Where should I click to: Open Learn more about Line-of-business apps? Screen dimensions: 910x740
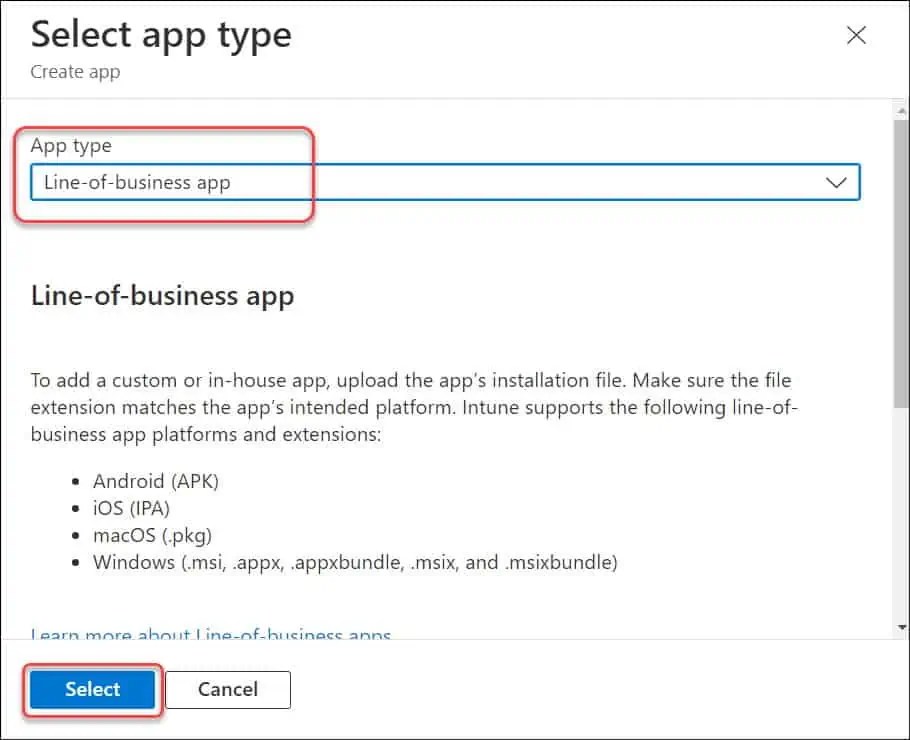tap(210, 633)
